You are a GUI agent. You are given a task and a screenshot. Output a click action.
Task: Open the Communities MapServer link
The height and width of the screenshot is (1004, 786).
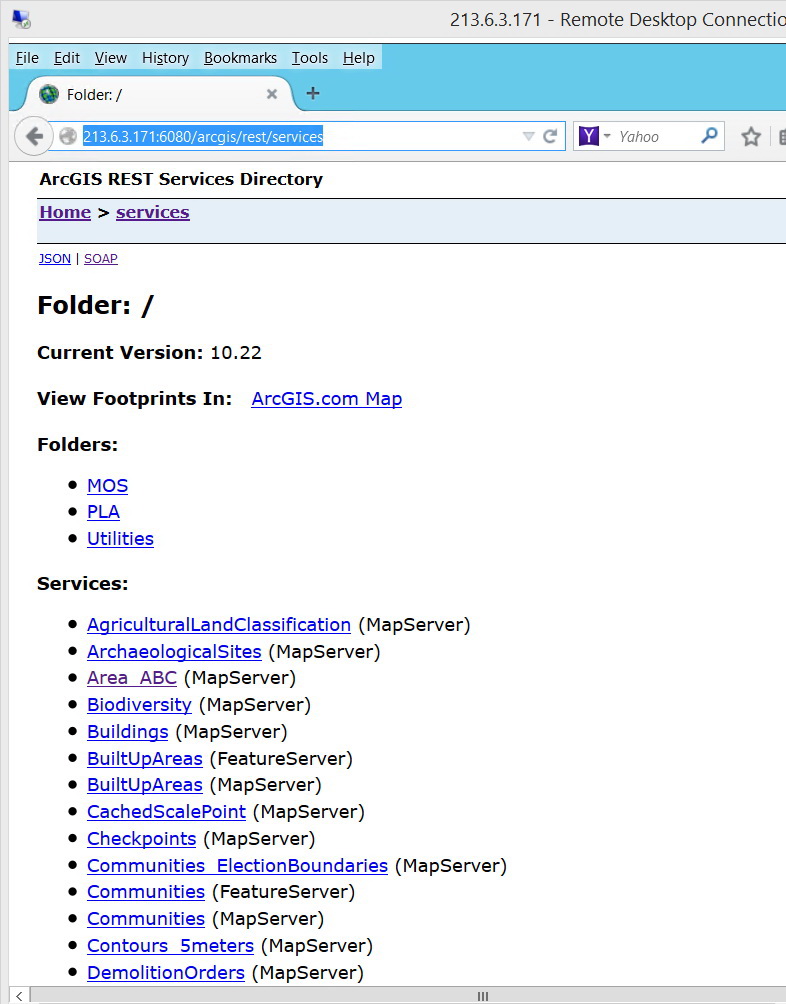click(x=146, y=918)
